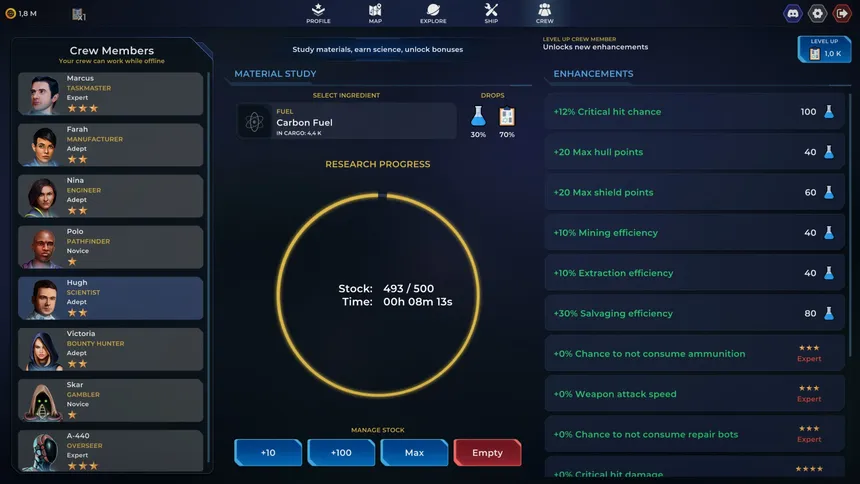This screenshot has width=860, height=484.
Task: Open Carbon Fuel ingredient selector
Action: click(346, 121)
